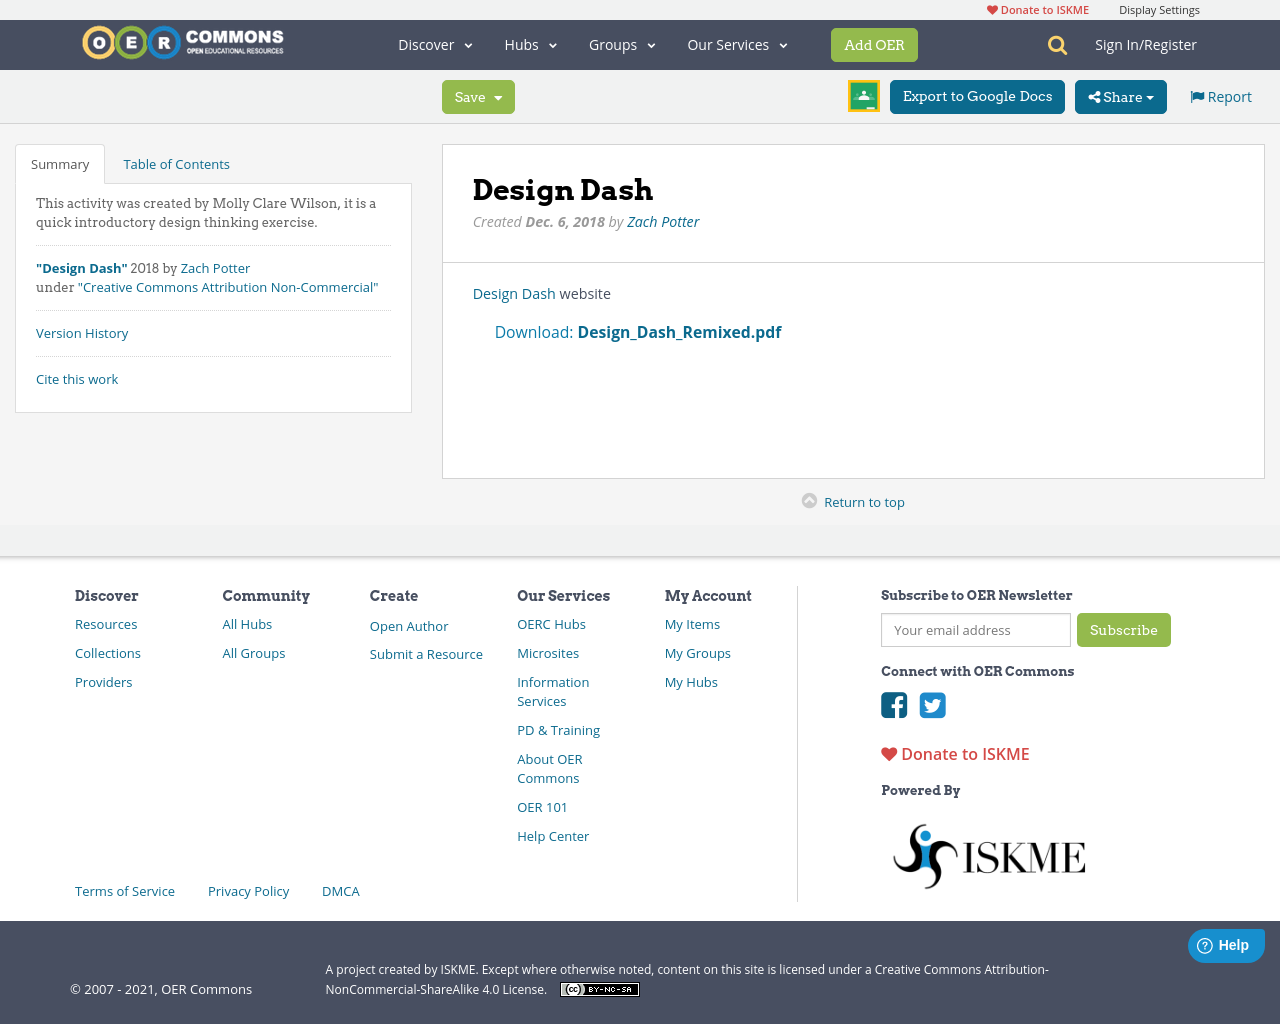1280x1024 pixels.
Task: Click Open Author in footer
Action: click(x=409, y=626)
